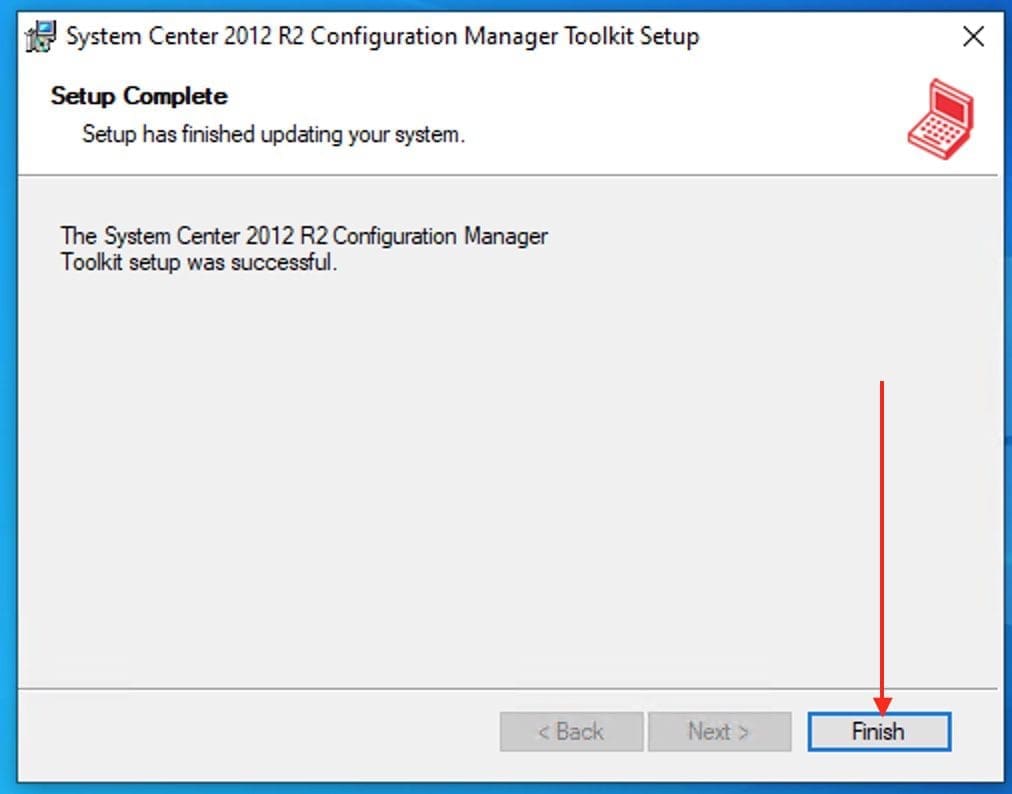The width and height of the screenshot is (1012, 794).
Task: Click the red arrowhead above Finish
Action: (x=882, y=707)
